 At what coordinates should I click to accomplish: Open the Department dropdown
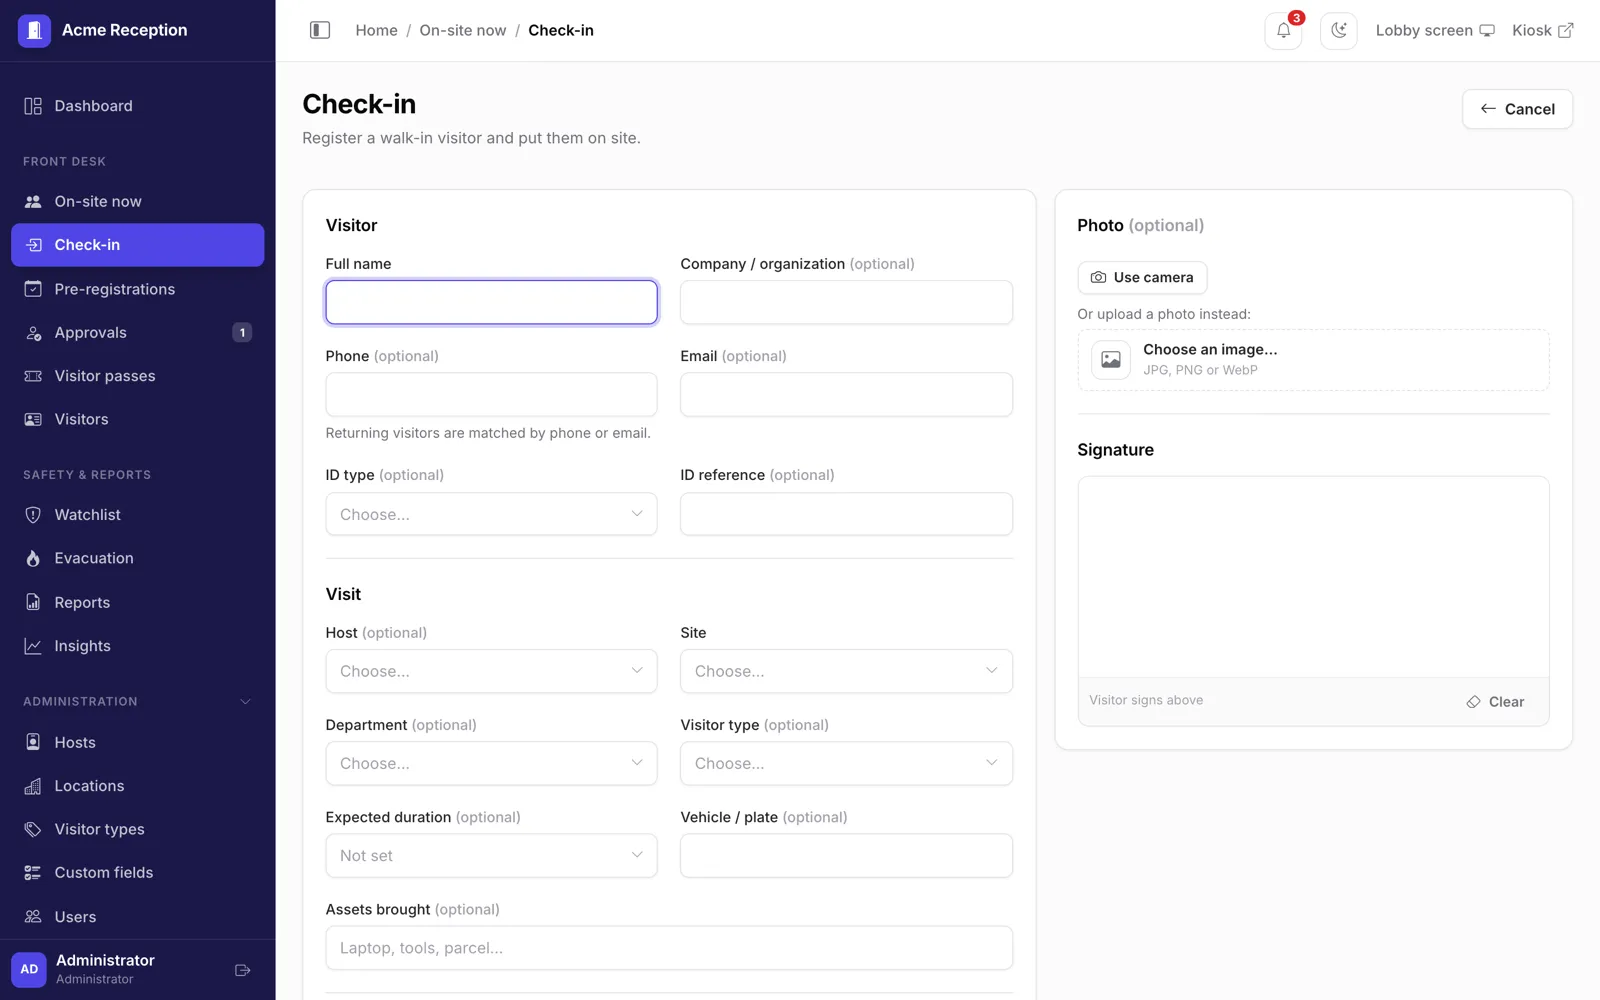[x=491, y=763]
